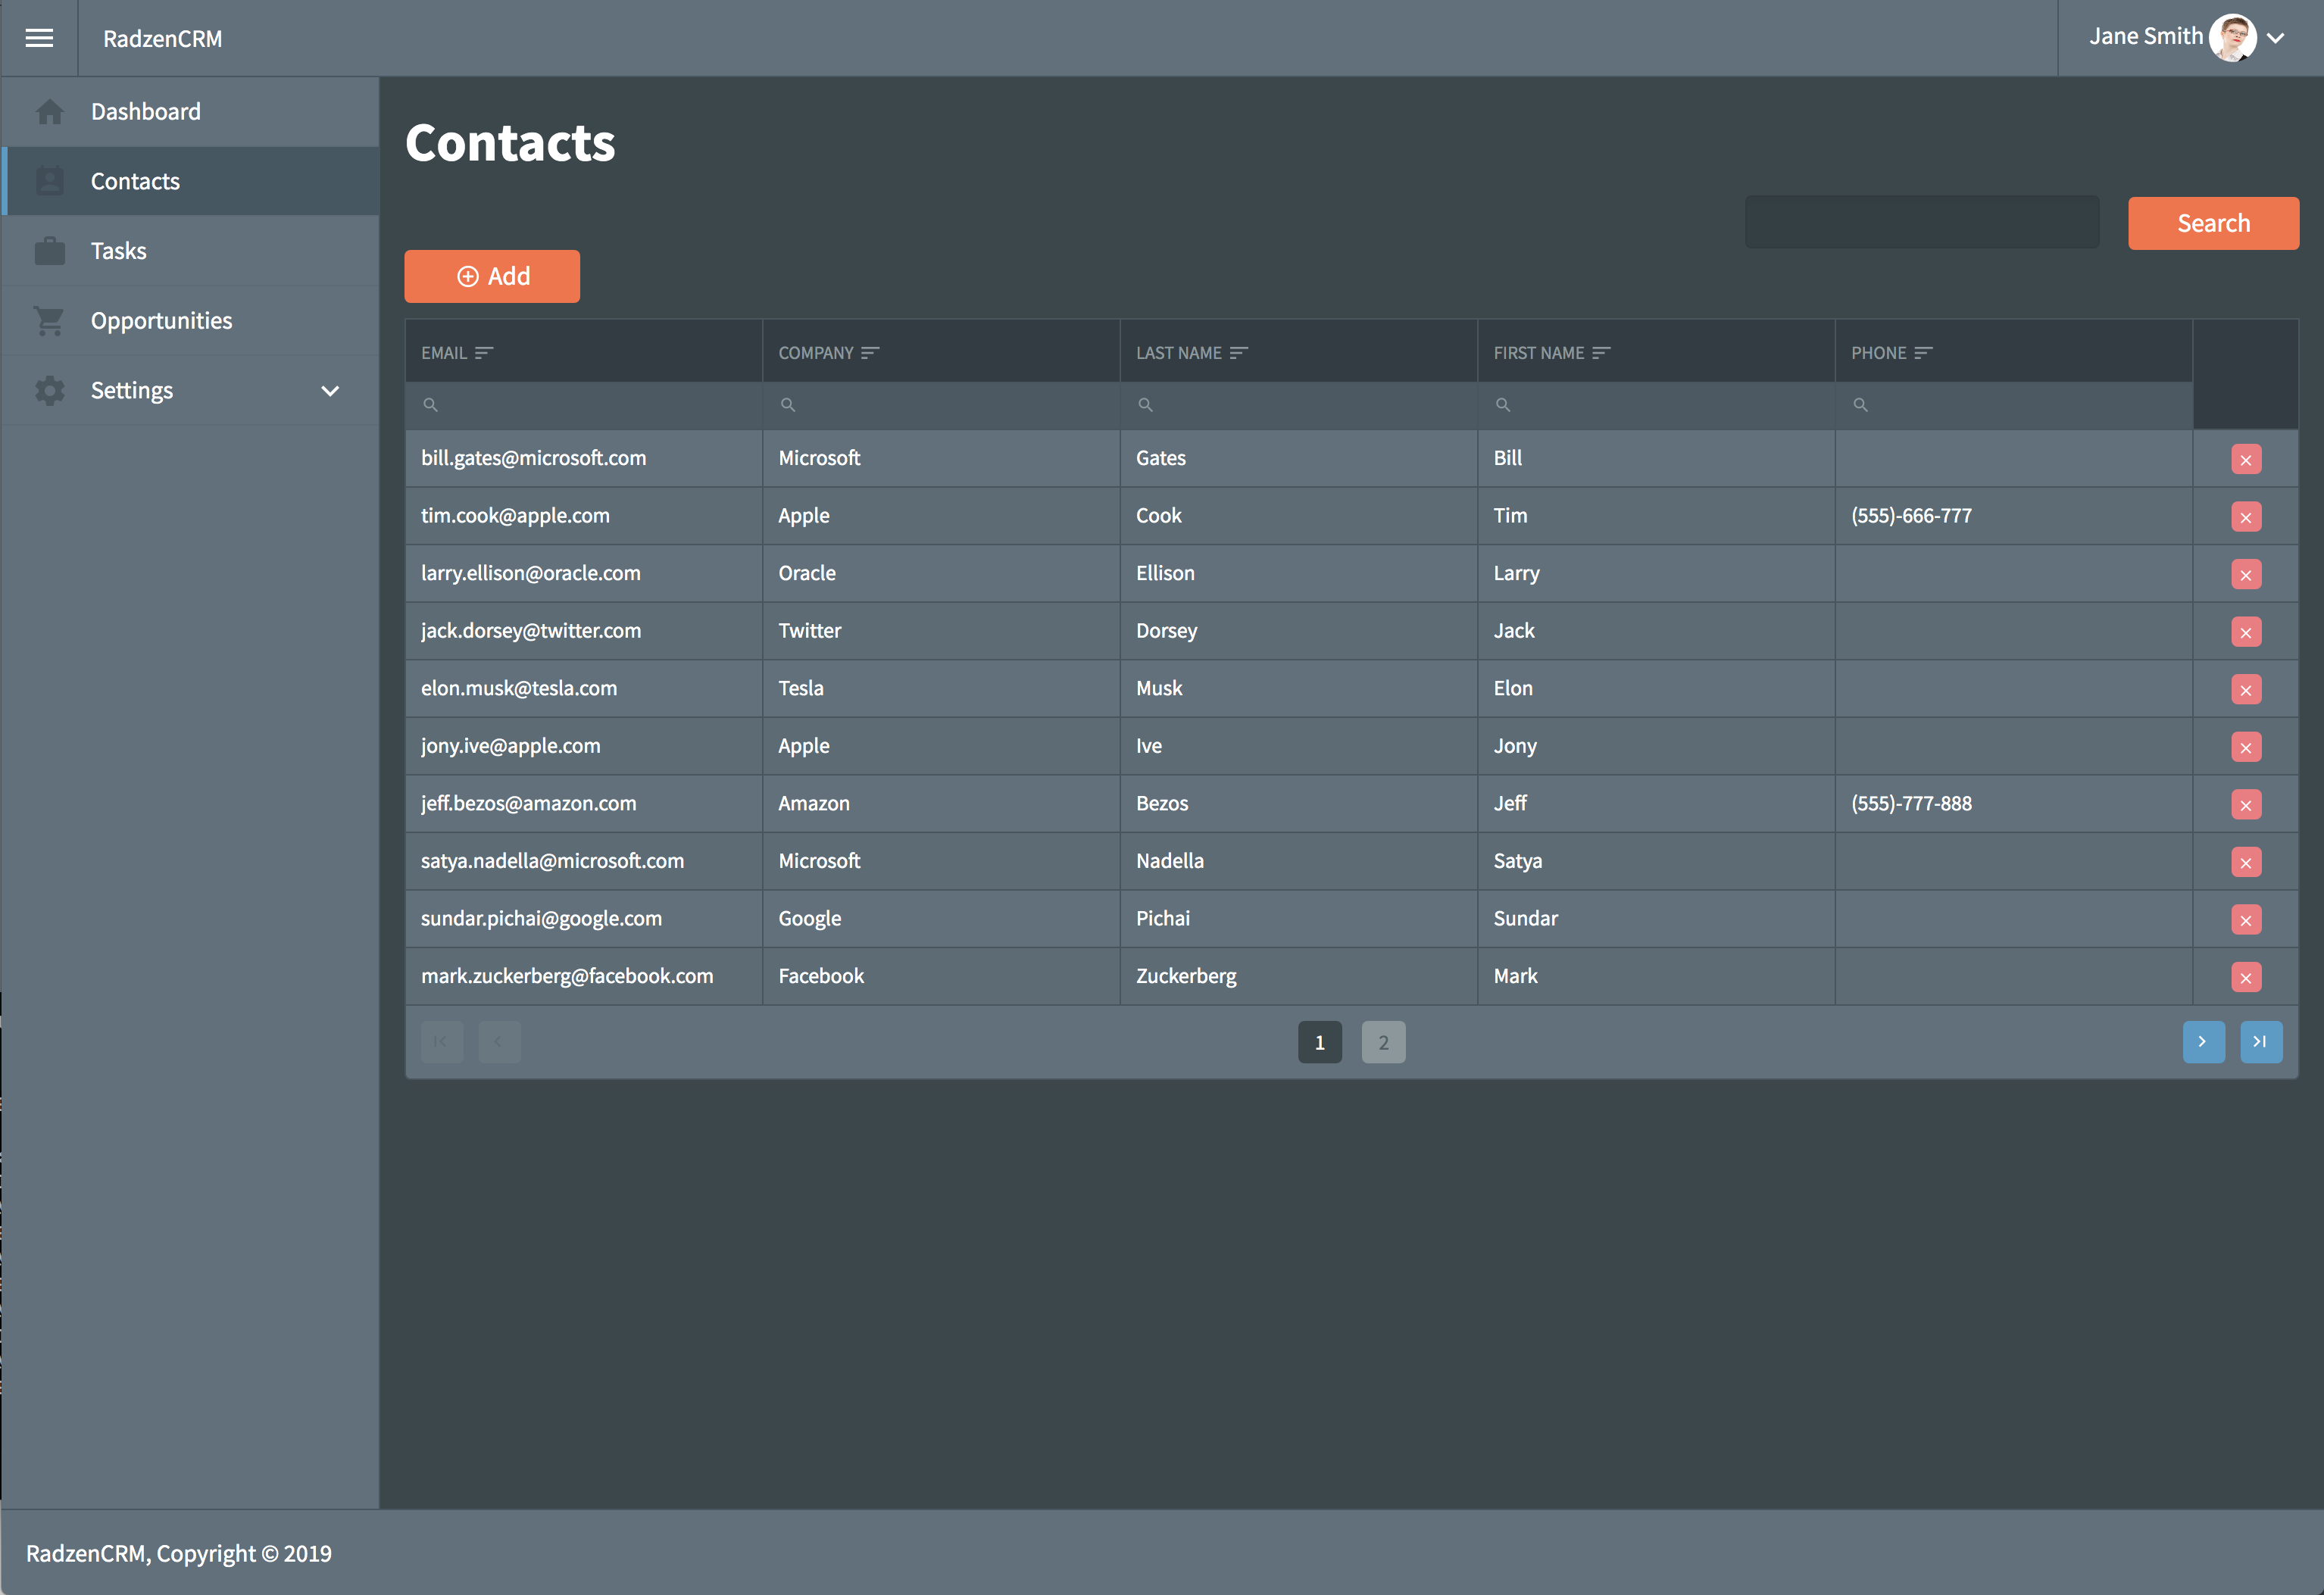Viewport: 2324px width, 1595px height.
Task: Sort by Email column sort icon
Action: pyautogui.click(x=484, y=353)
